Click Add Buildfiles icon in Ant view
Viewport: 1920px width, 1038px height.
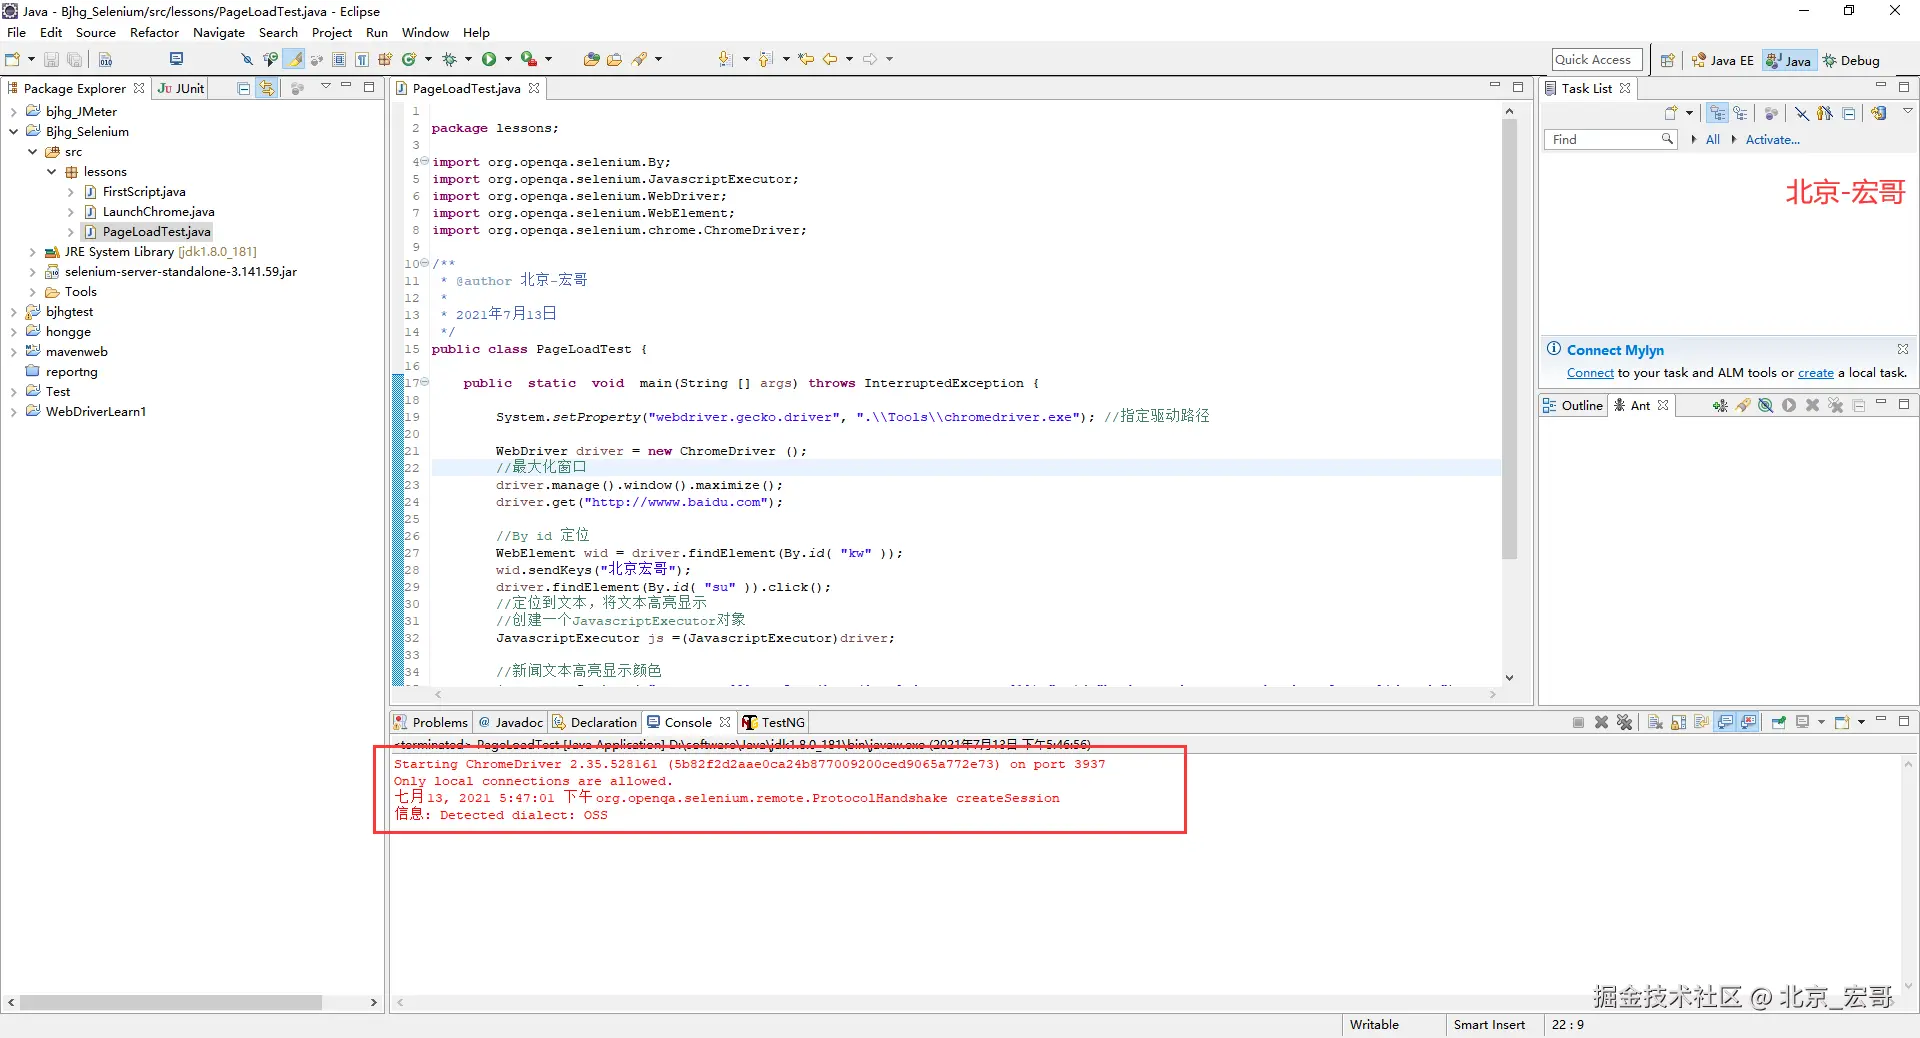pos(1719,406)
